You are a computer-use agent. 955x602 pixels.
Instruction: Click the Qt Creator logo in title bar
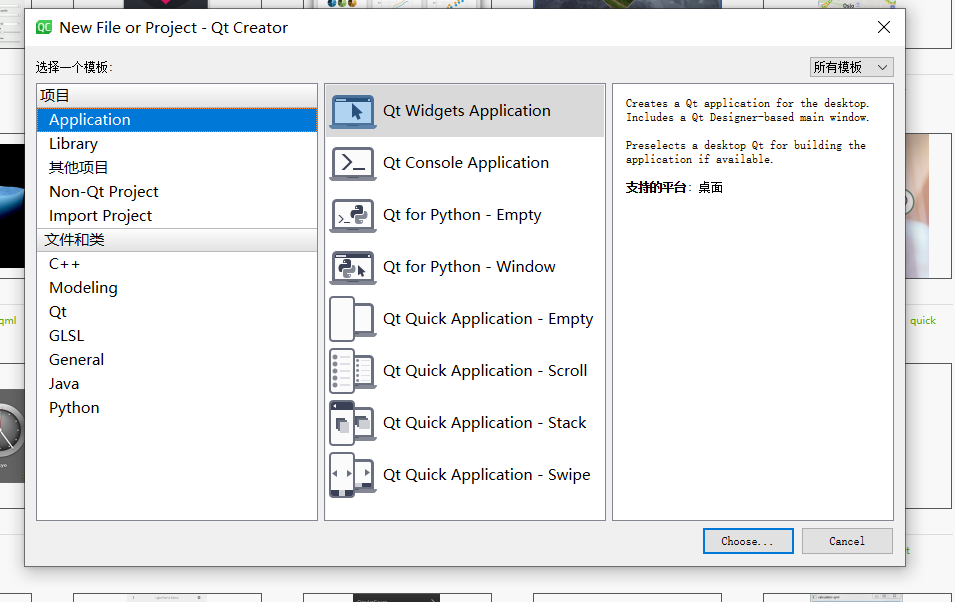click(44, 27)
